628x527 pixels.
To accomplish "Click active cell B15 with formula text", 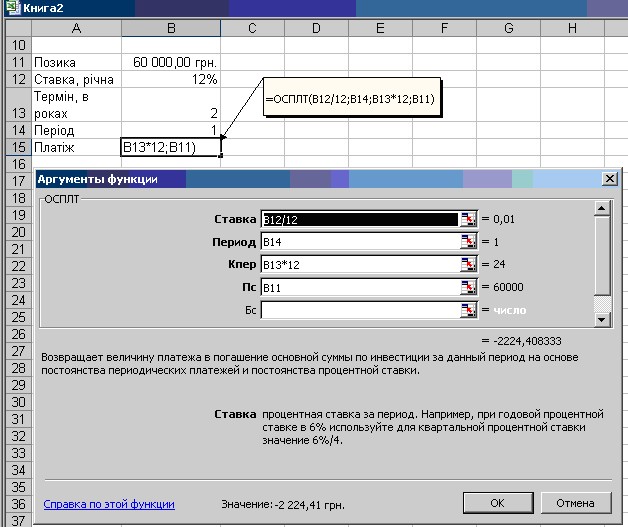I will tap(171, 147).
